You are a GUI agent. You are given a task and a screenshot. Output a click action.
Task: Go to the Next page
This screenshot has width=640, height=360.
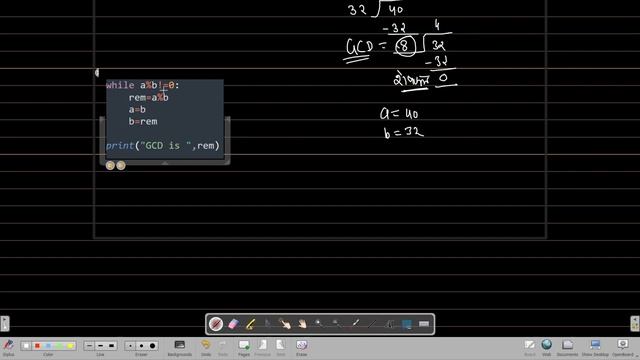tap(281, 348)
